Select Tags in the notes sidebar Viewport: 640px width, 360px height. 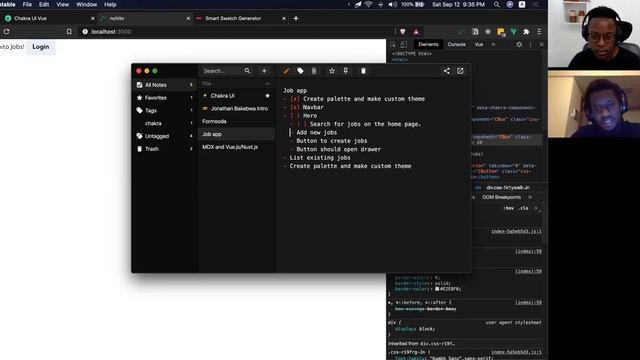point(165,110)
